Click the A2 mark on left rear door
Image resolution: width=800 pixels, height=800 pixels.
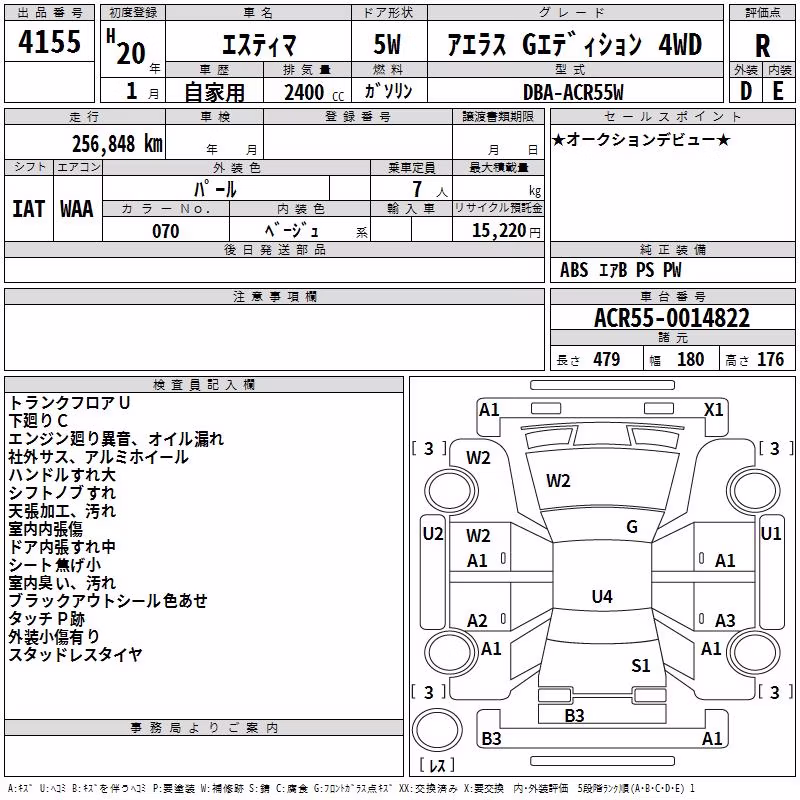coord(477,620)
